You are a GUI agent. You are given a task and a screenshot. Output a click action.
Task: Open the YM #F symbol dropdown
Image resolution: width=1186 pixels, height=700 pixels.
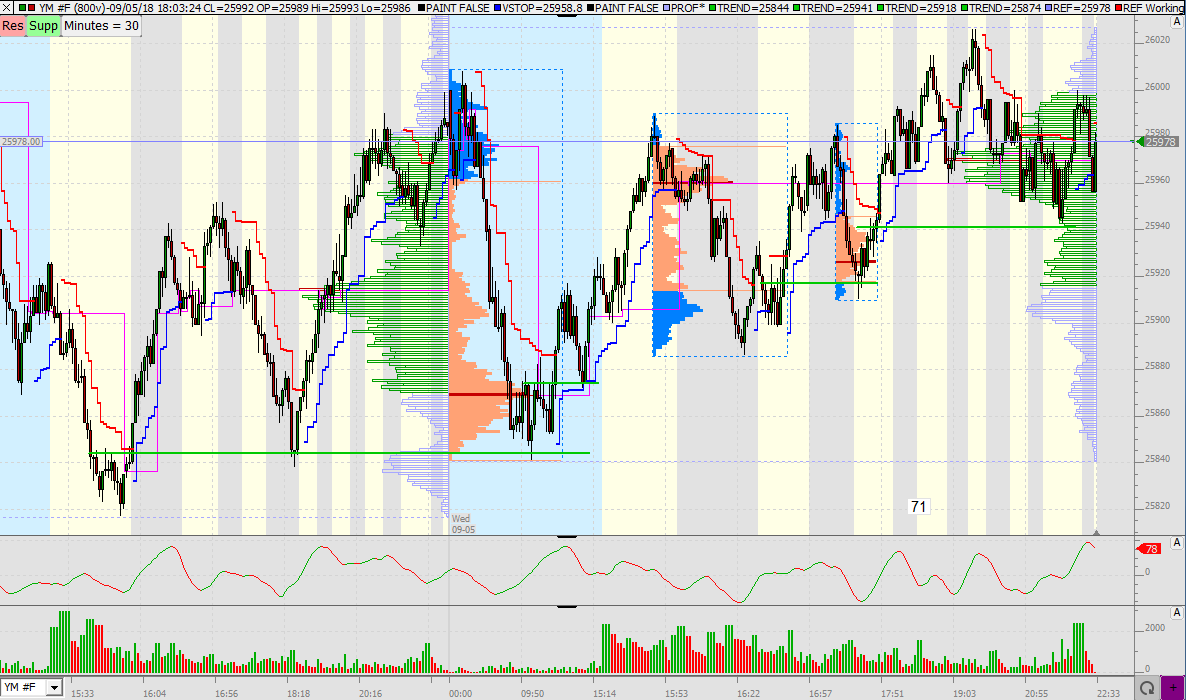(54, 688)
